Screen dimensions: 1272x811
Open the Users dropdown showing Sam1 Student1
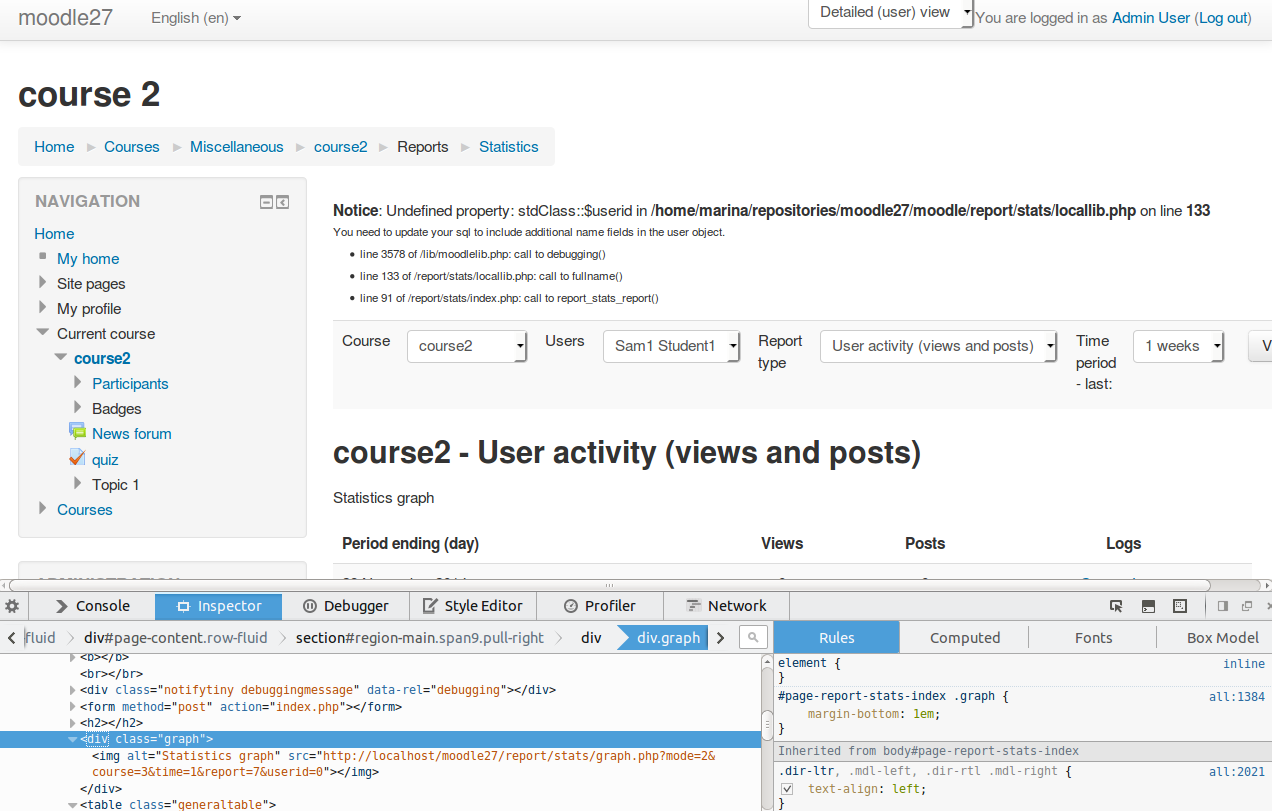(x=671, y=346)
